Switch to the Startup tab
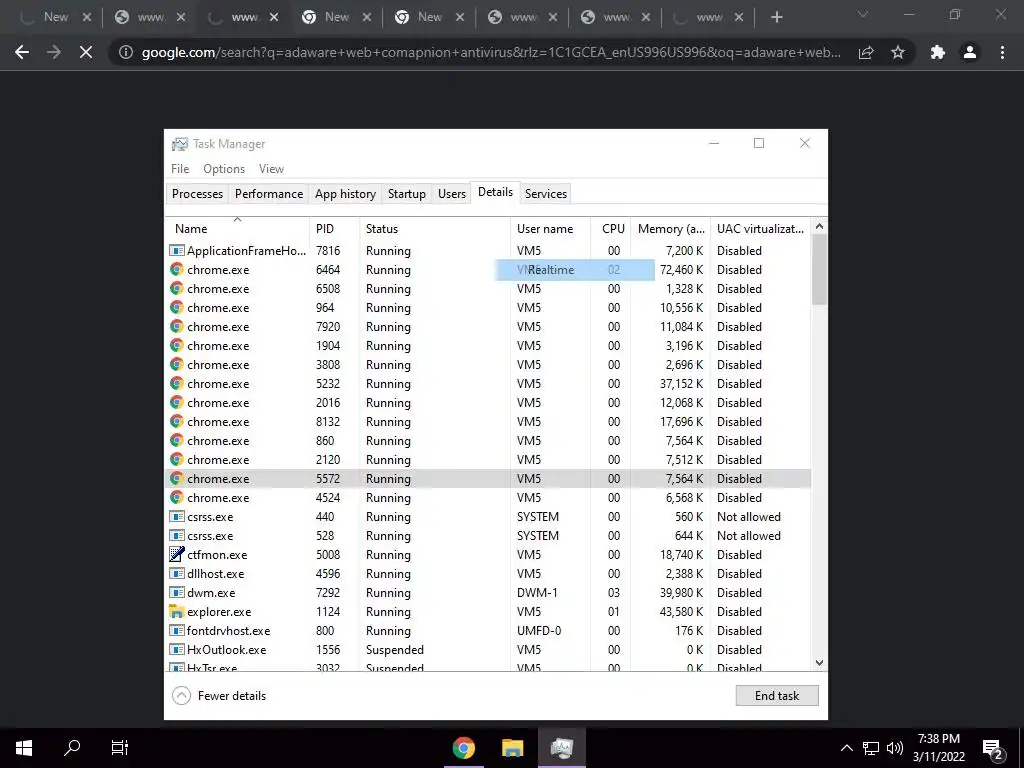Screen dimensions: 1024x768 [x=406, y=194]
